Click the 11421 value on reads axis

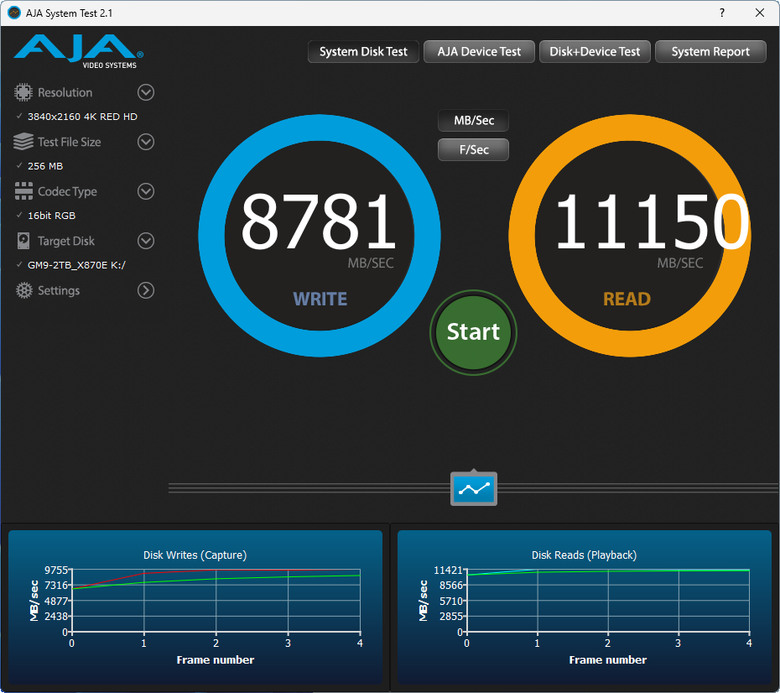tap(448, 570)
